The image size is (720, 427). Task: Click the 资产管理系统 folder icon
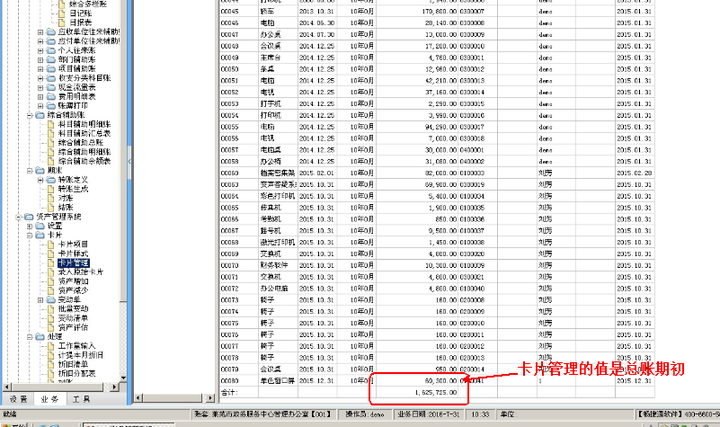[x=29, y=216]
